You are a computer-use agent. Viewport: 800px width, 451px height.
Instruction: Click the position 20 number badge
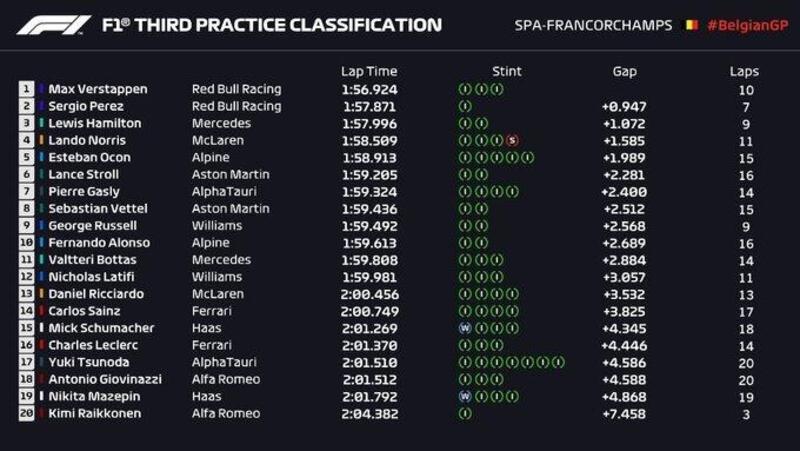tap(26, 413)
